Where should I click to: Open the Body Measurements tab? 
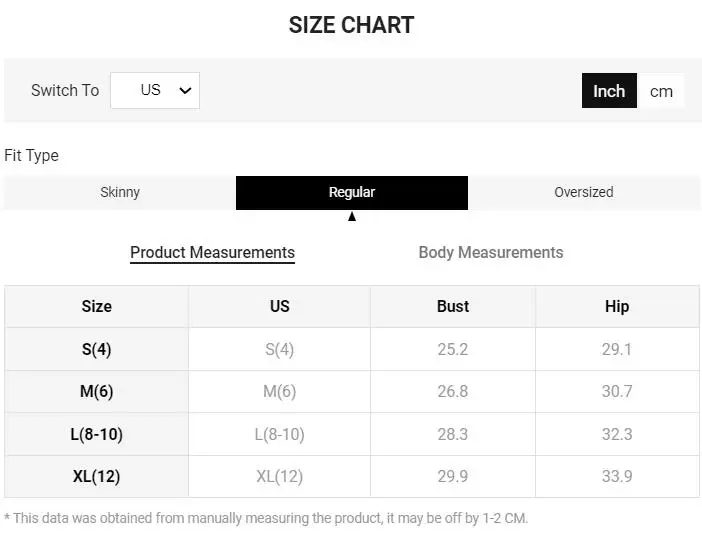tap(491, 252)
